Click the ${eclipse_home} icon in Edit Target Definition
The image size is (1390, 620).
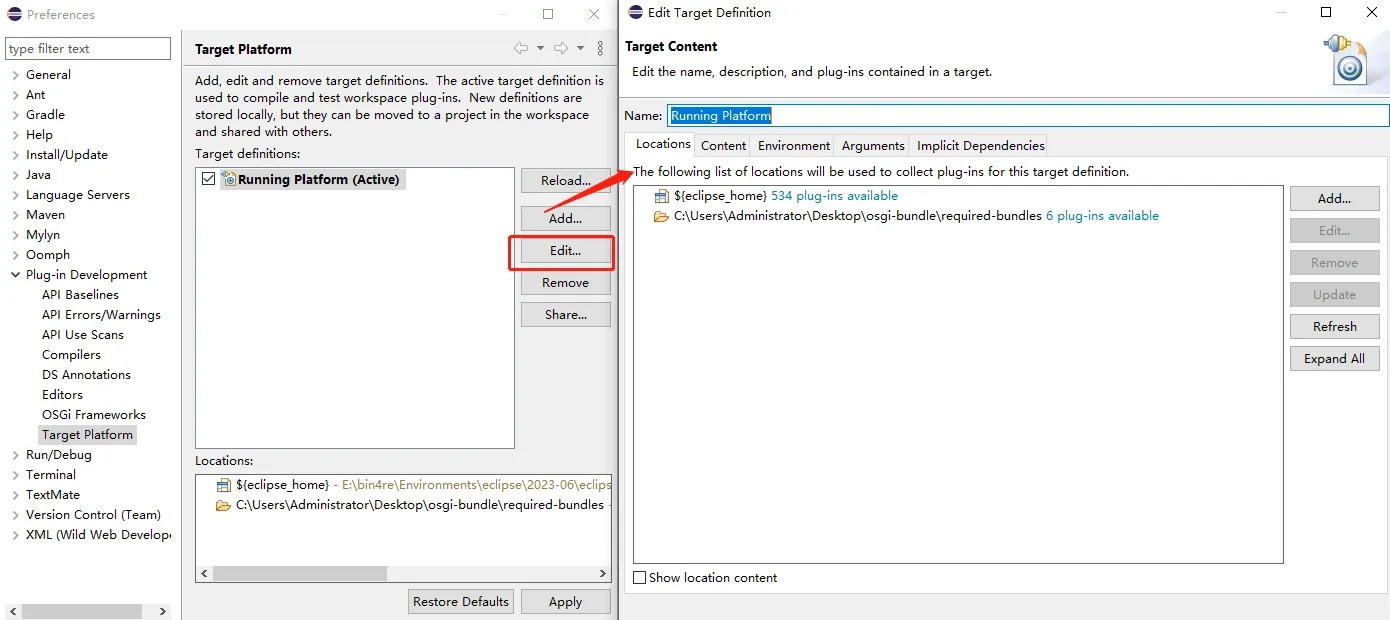click(661, 196)
